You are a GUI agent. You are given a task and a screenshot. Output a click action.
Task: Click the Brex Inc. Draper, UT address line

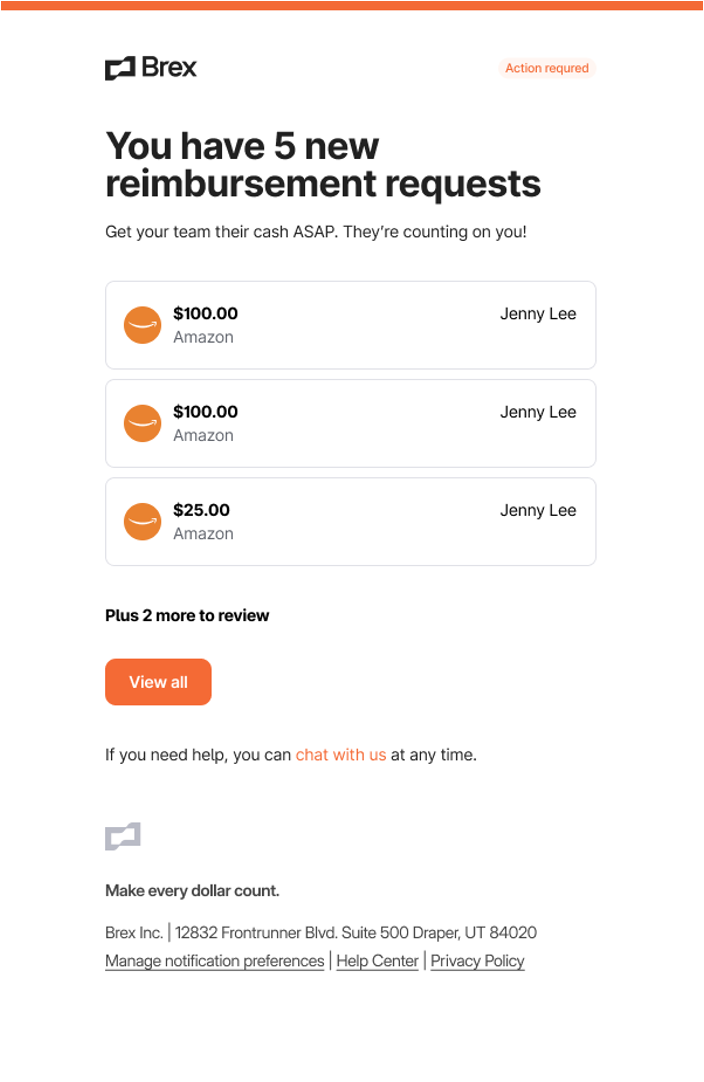click(x=320, y=933)
